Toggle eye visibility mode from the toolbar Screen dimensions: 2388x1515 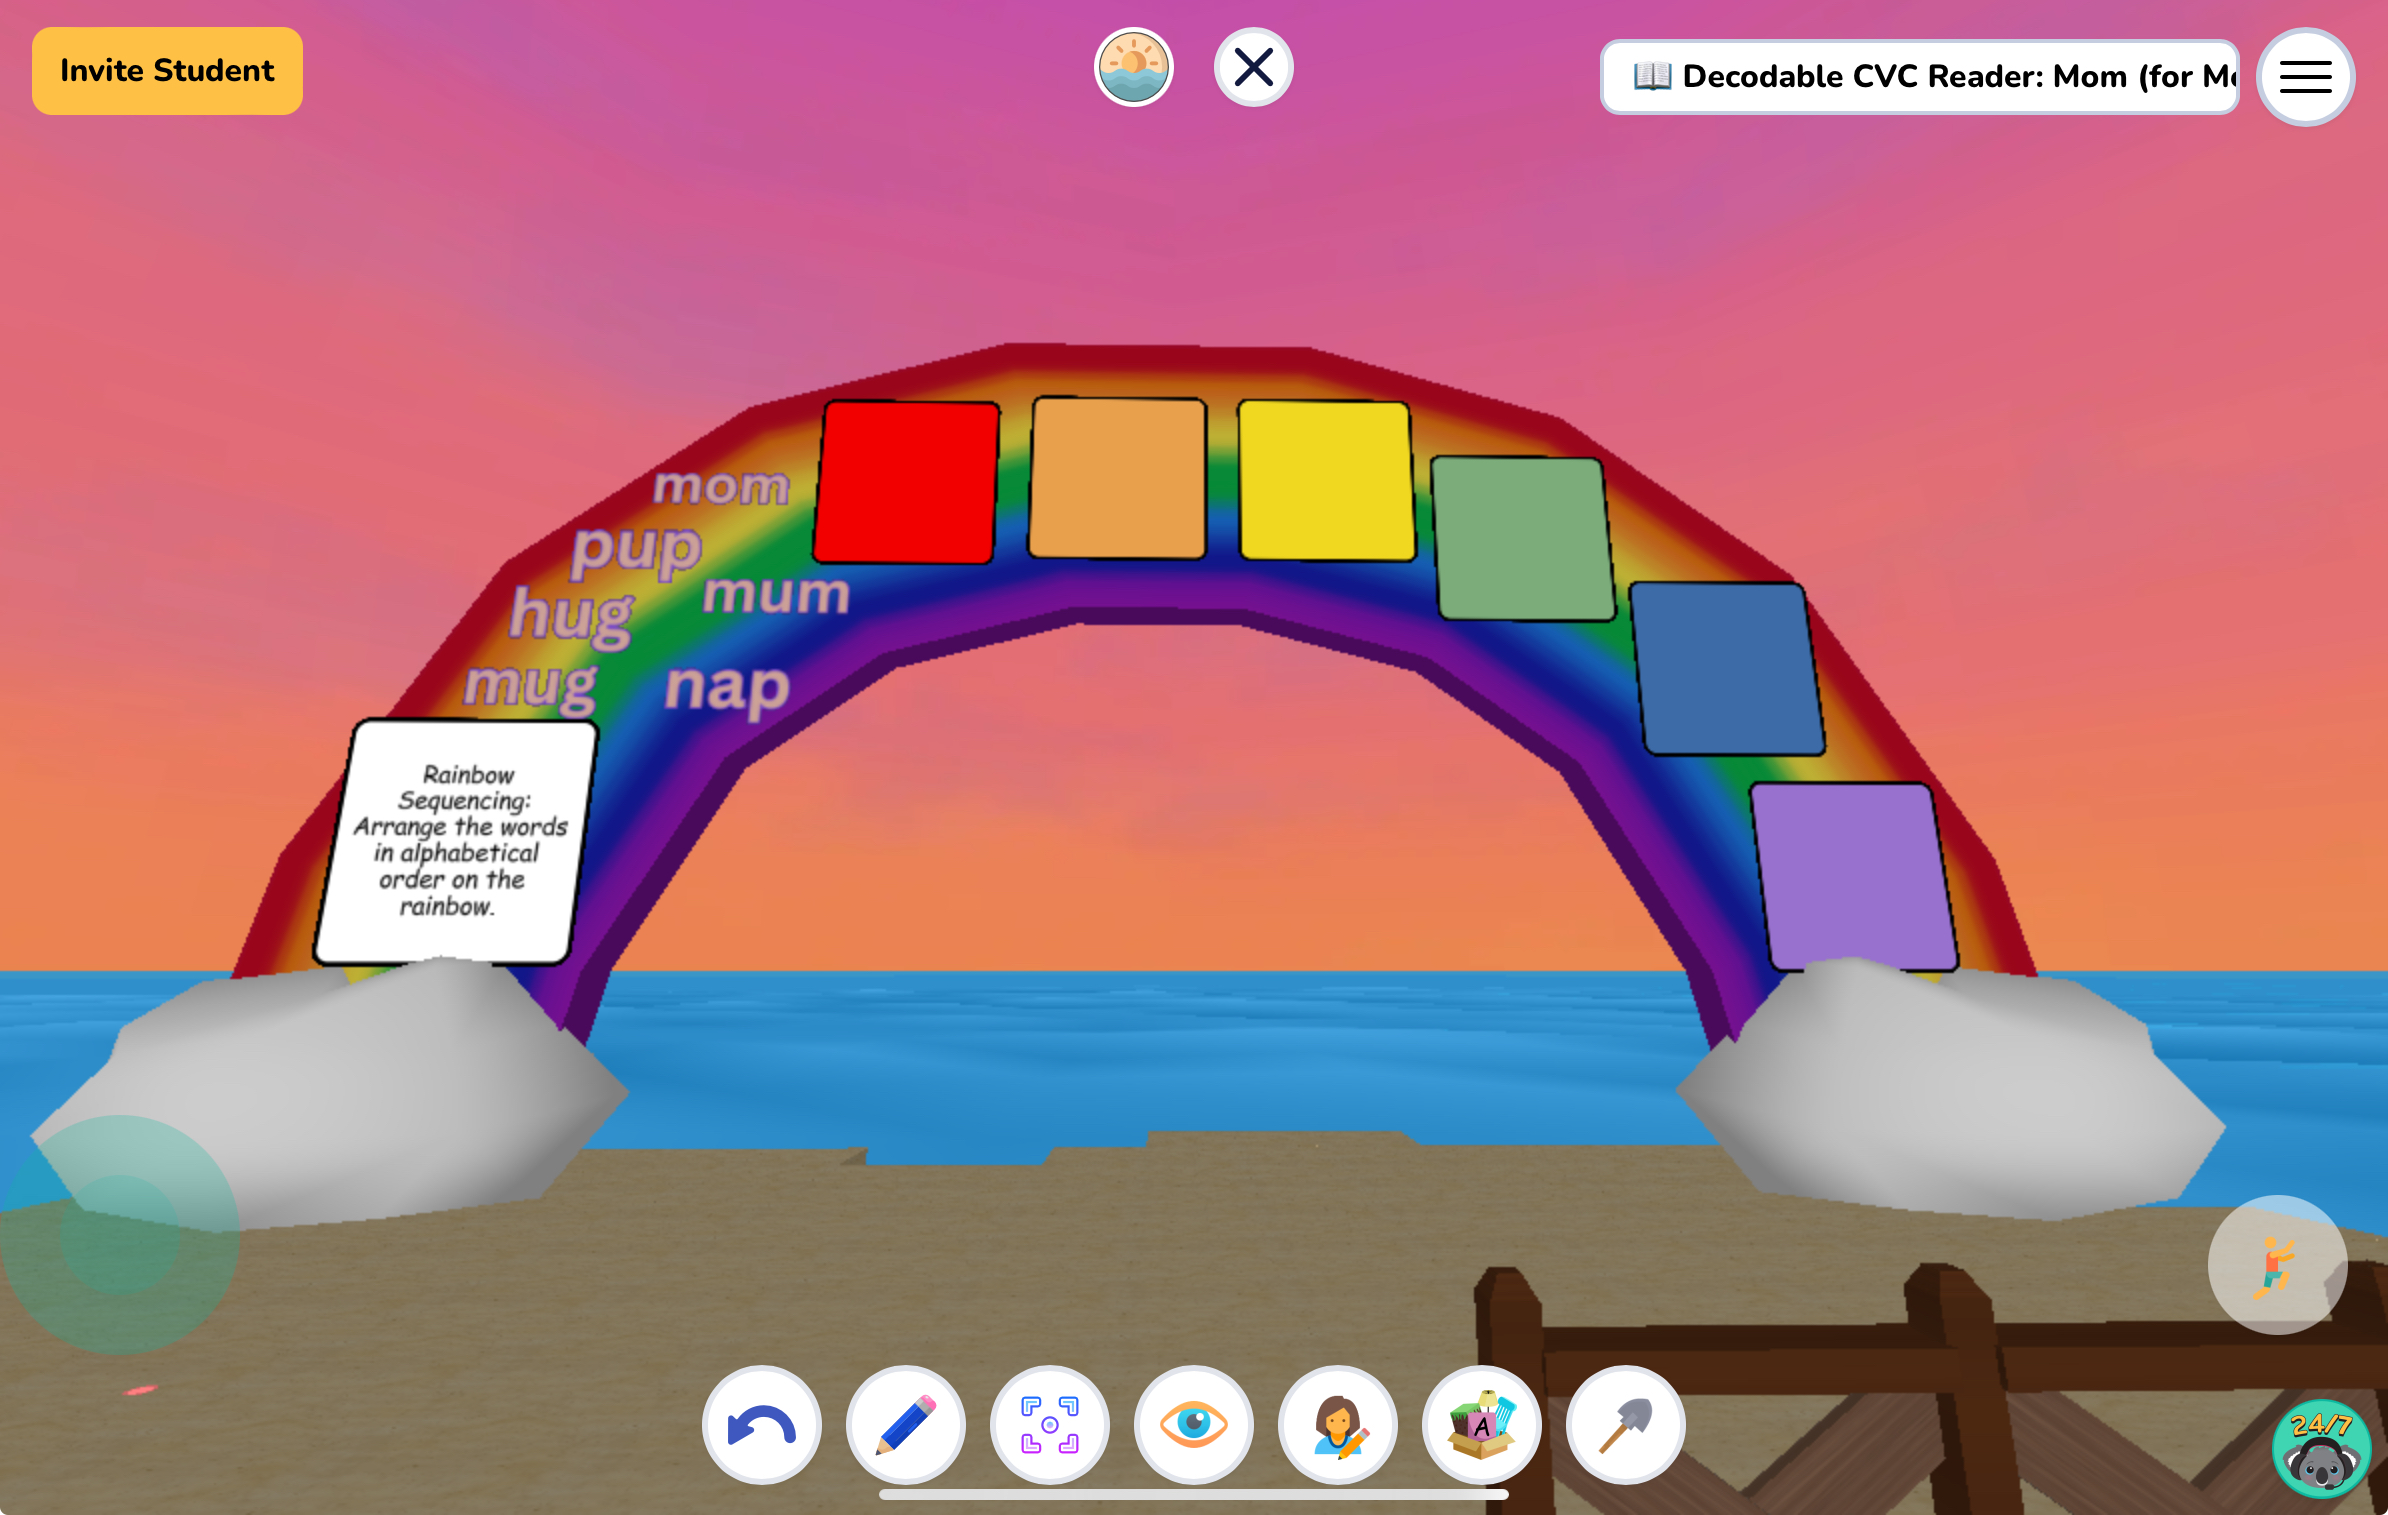(1194, 1425)
